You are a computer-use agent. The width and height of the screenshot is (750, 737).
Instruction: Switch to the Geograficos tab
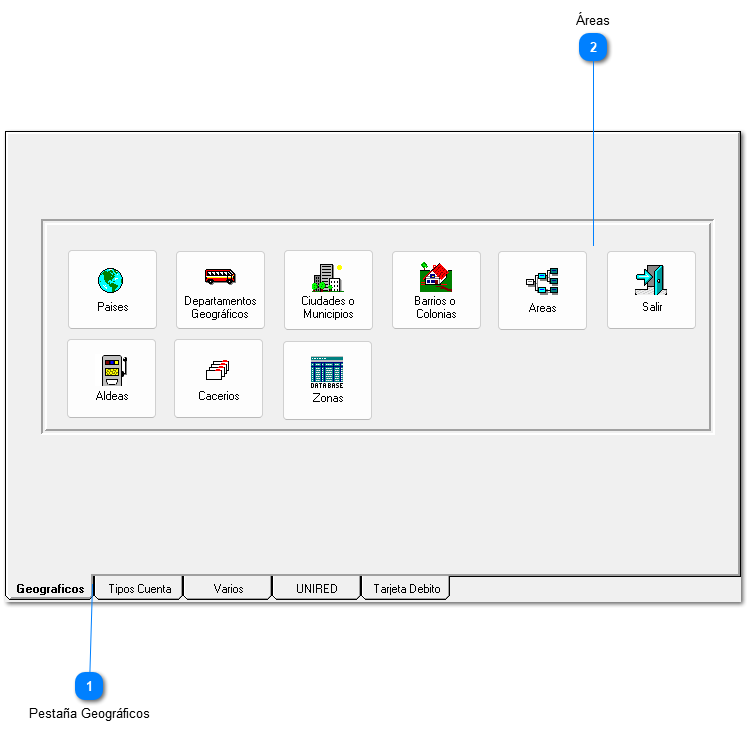pos(50,589)
